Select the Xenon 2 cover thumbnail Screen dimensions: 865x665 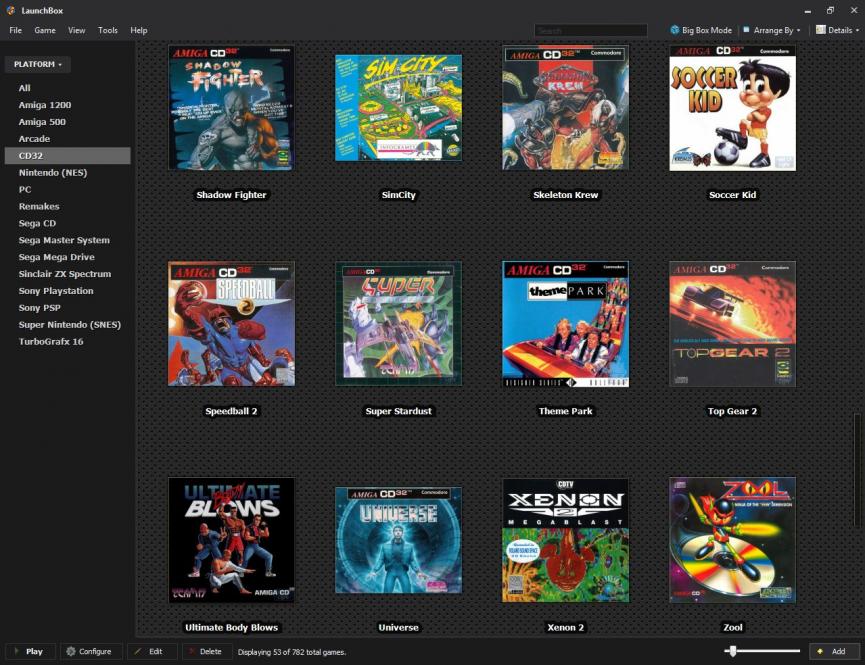click(566, 540)
